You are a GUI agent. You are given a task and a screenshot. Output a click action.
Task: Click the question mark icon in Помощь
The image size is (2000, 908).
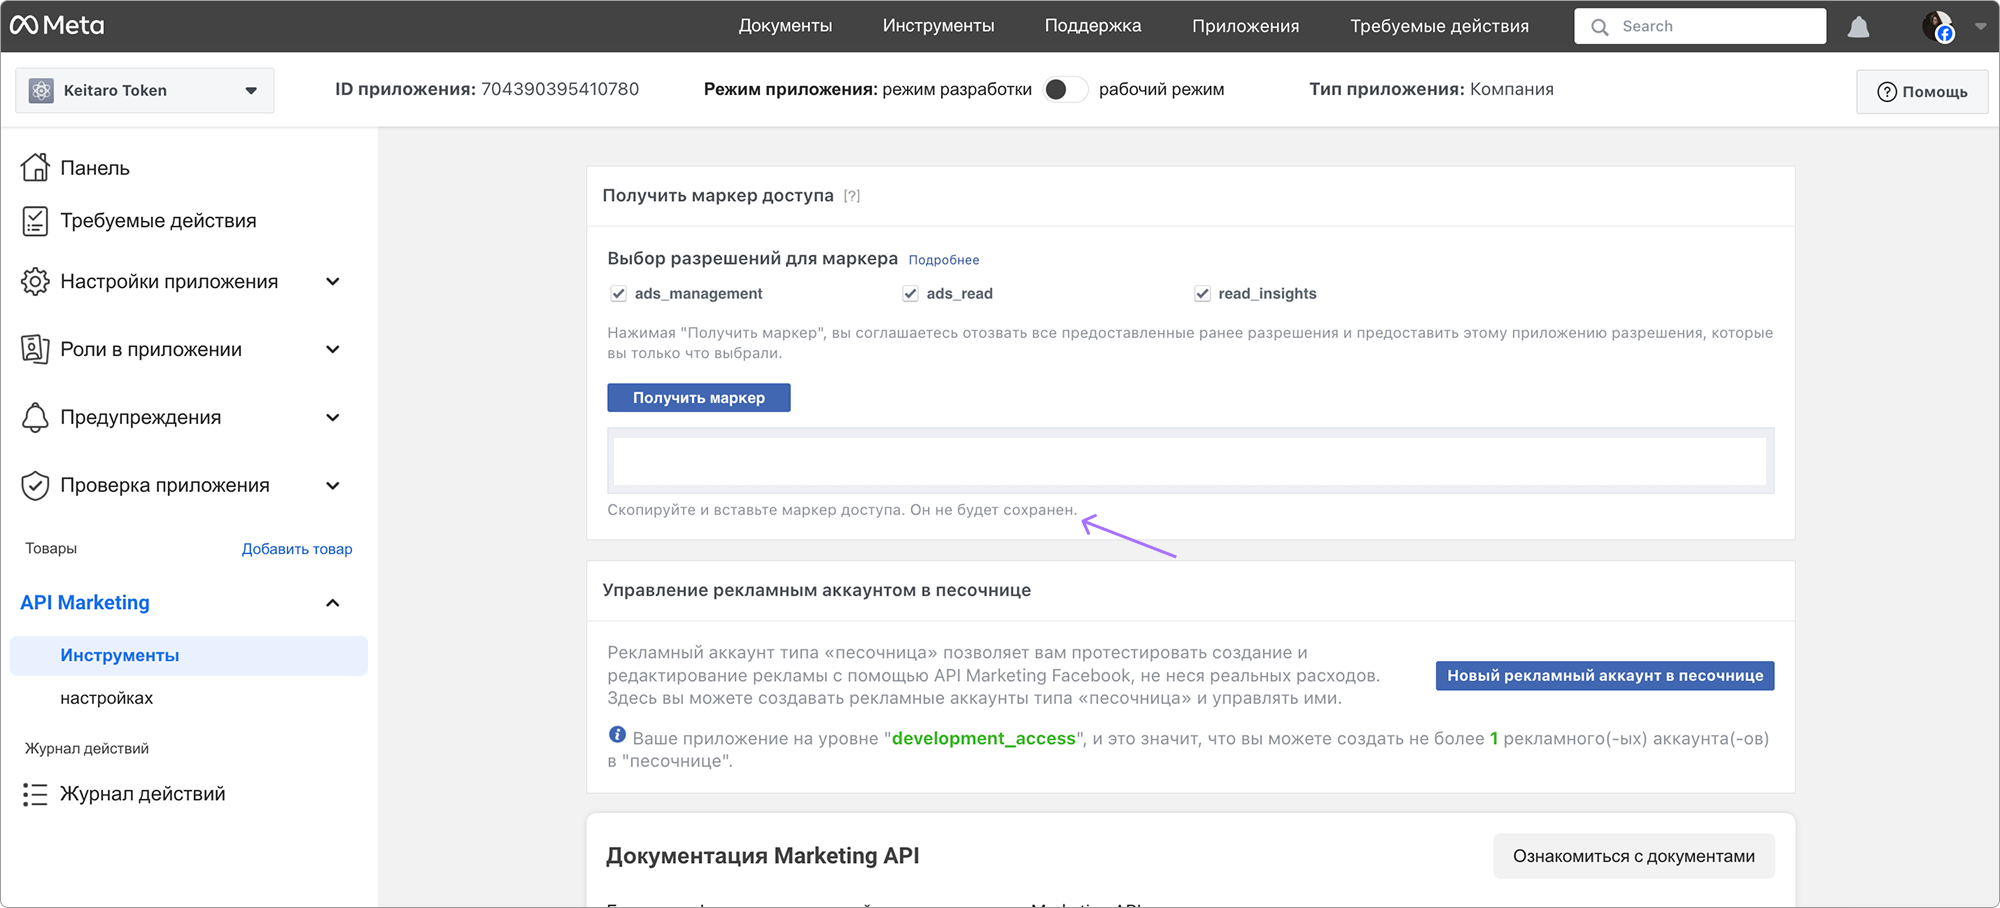click(1887, 92)
